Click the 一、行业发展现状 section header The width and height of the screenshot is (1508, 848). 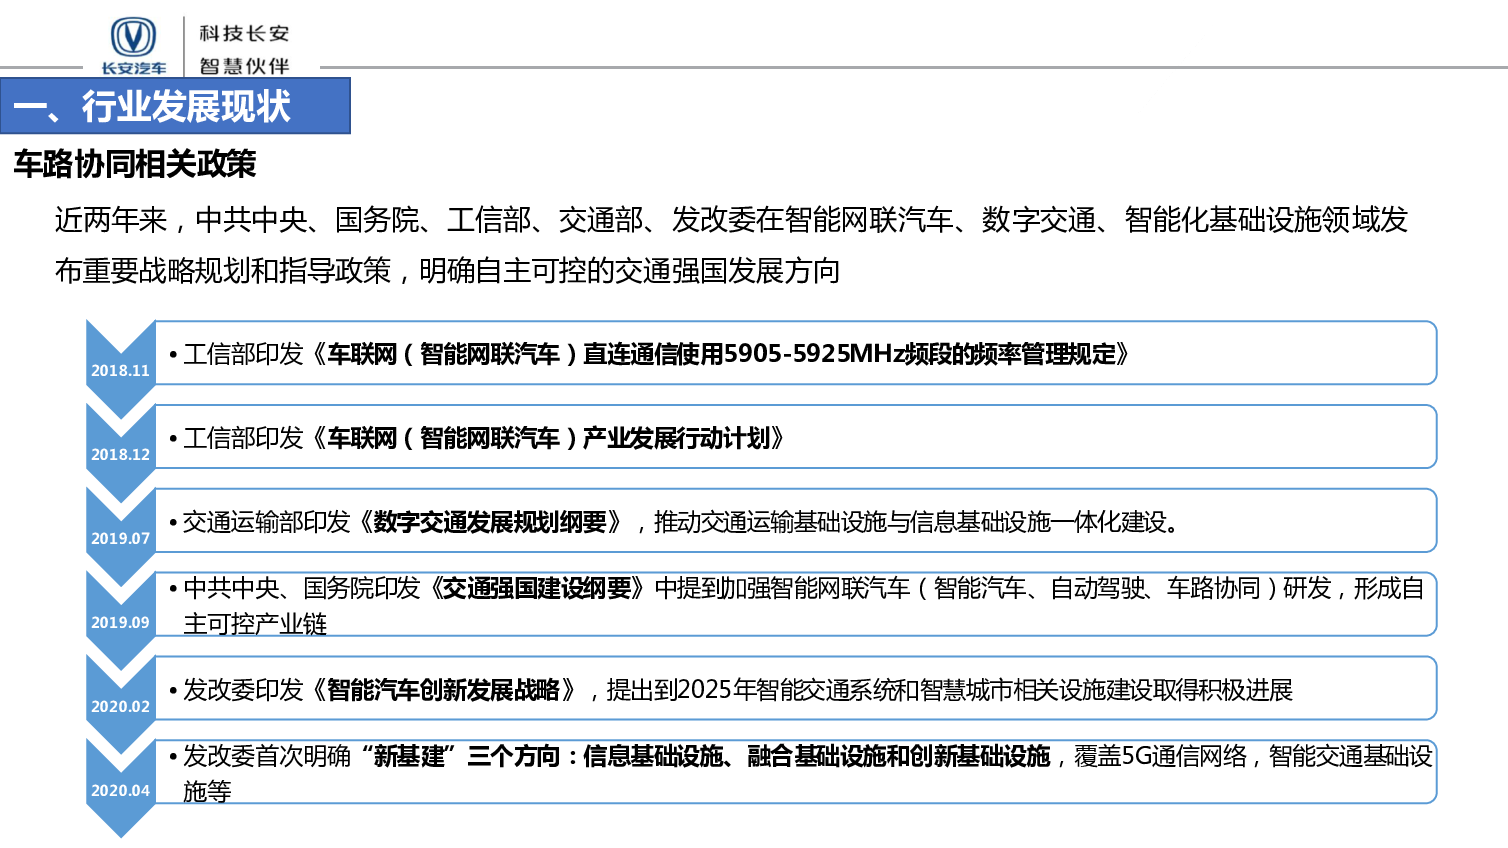(x=175, y=106)
